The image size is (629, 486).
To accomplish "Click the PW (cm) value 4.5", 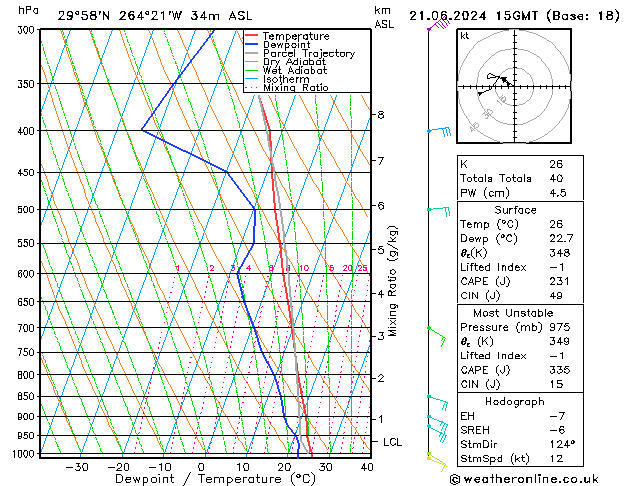I will click(x=558, y=193).
